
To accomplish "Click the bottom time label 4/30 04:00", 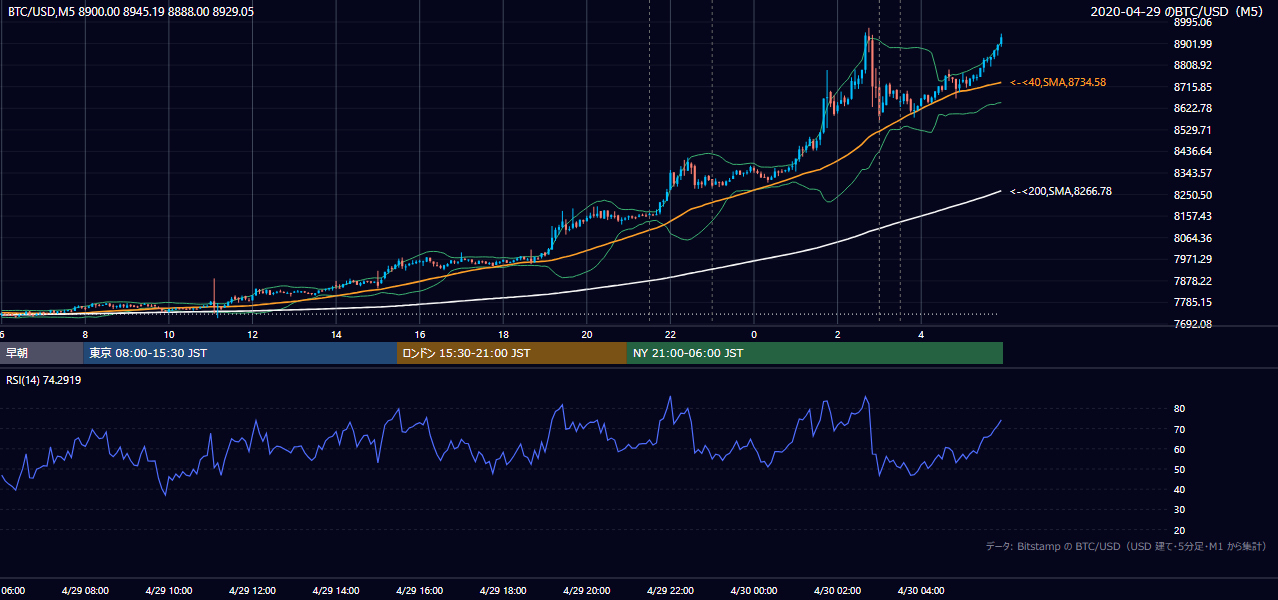I will [x=920, y=591].
